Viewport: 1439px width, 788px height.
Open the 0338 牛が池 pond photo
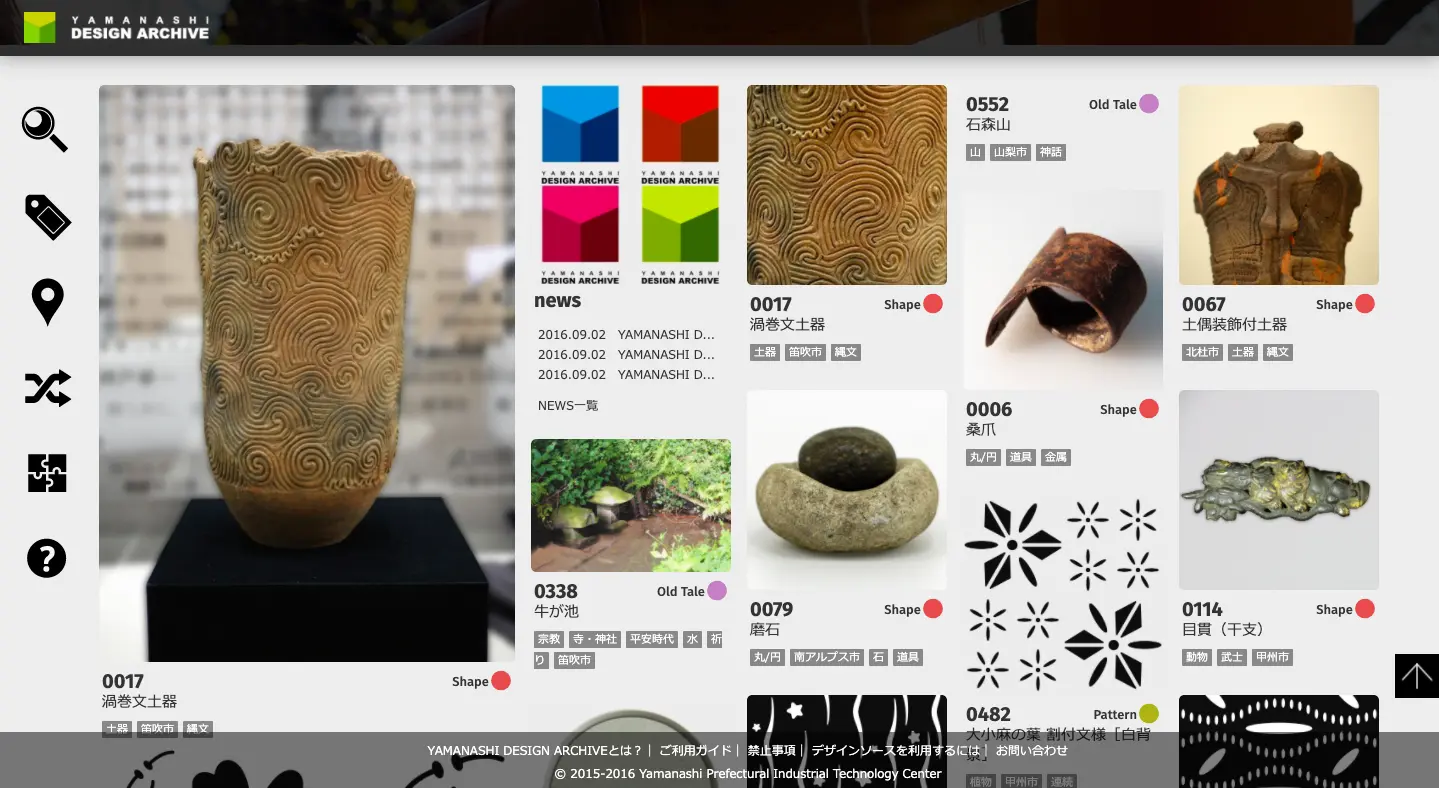(631, 505)
